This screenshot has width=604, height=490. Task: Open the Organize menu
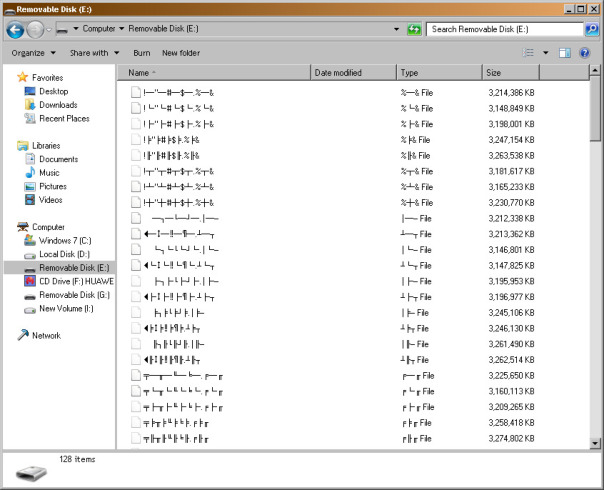point(34,53)
